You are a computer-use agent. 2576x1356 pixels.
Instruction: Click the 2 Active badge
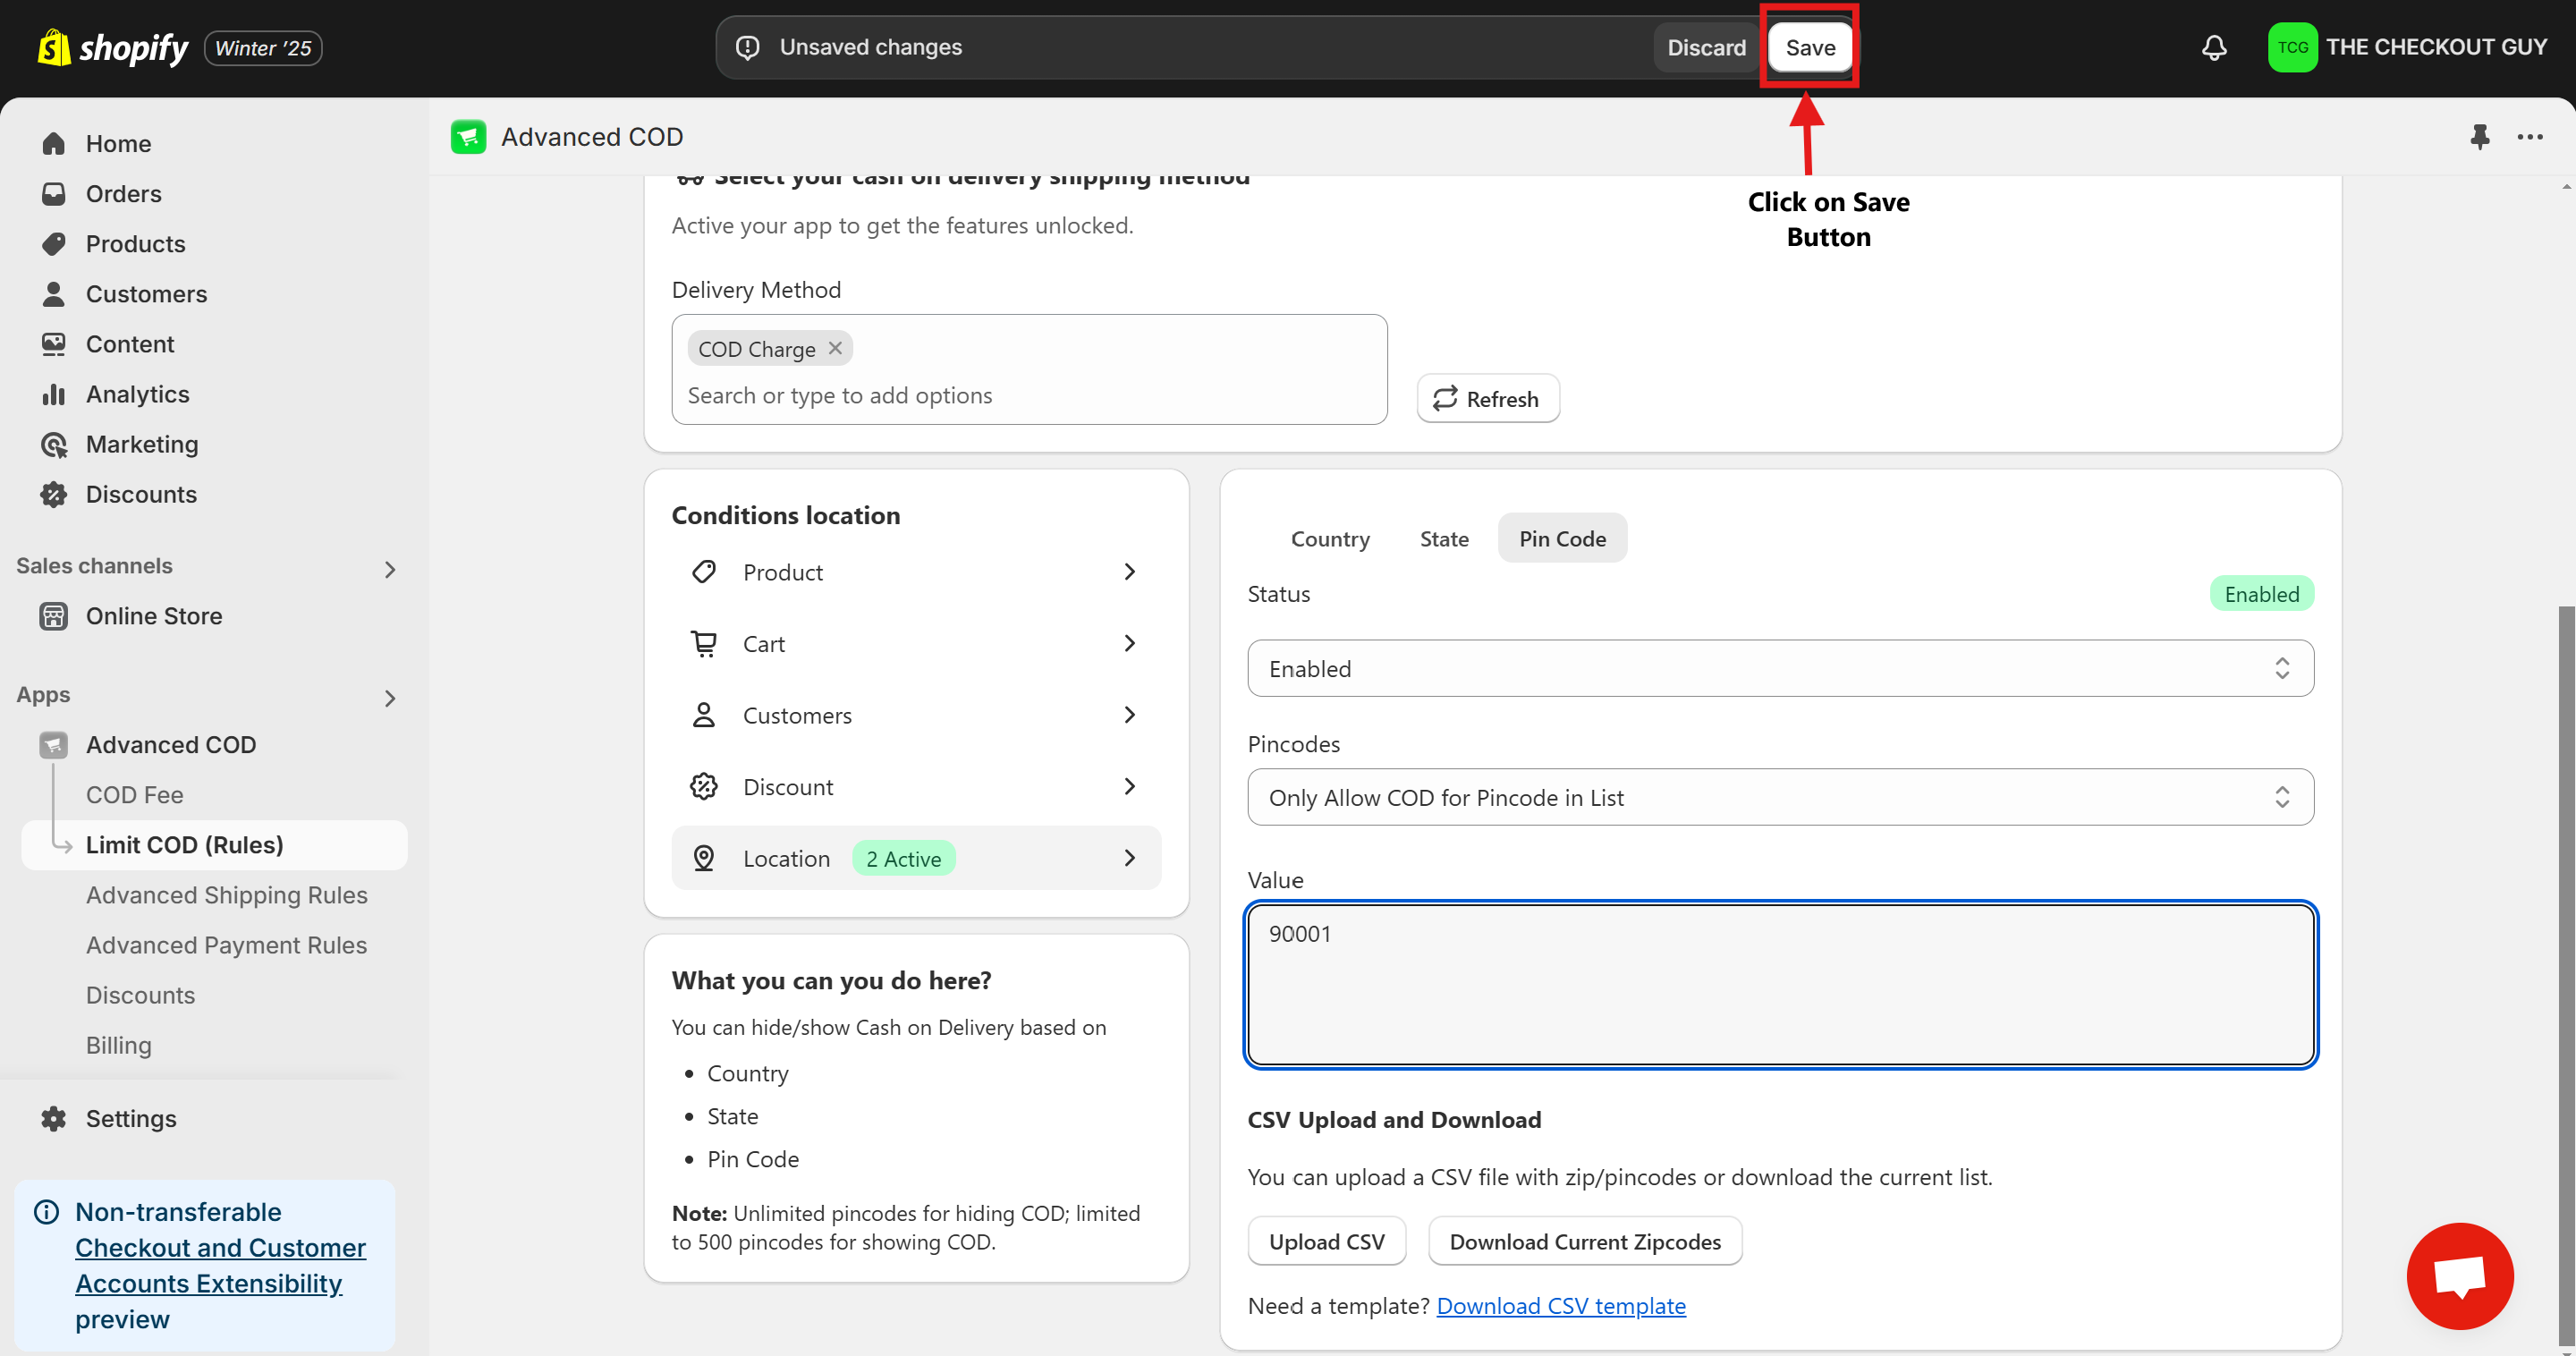903,858
